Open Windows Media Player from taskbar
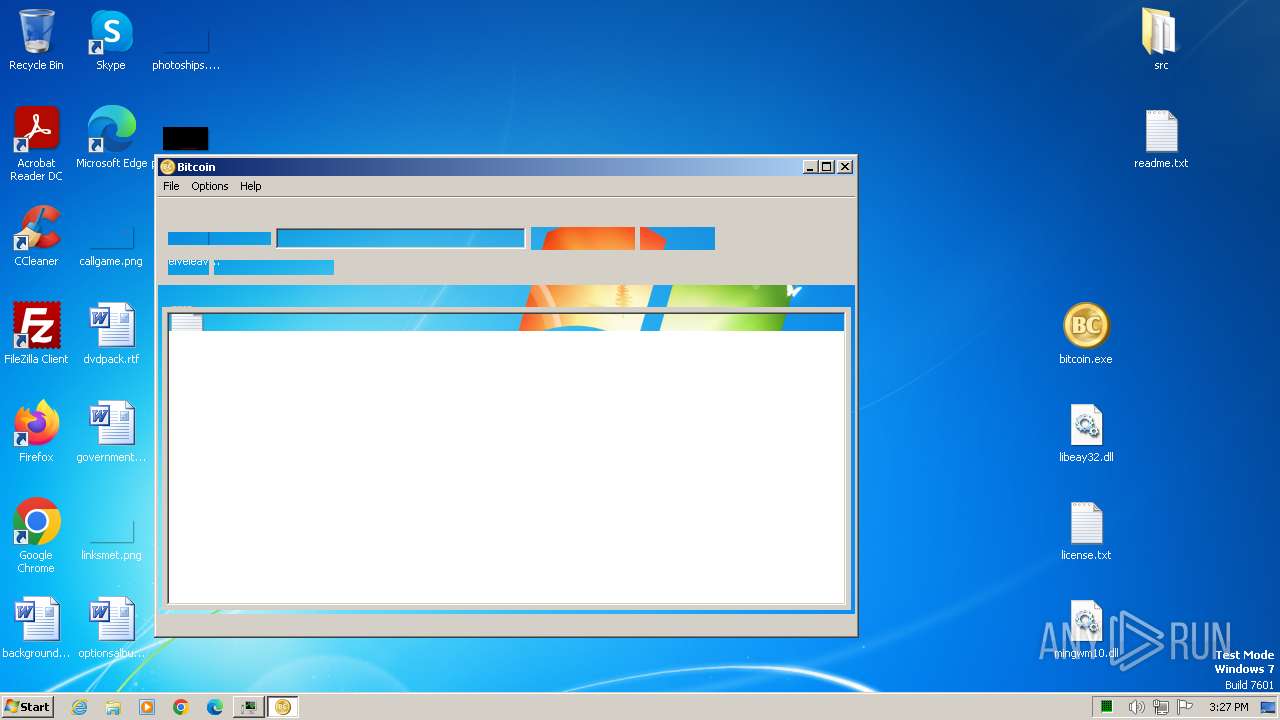Image resolution: width=1280 pixels, height=720 pixels. [x=147, y=707]
